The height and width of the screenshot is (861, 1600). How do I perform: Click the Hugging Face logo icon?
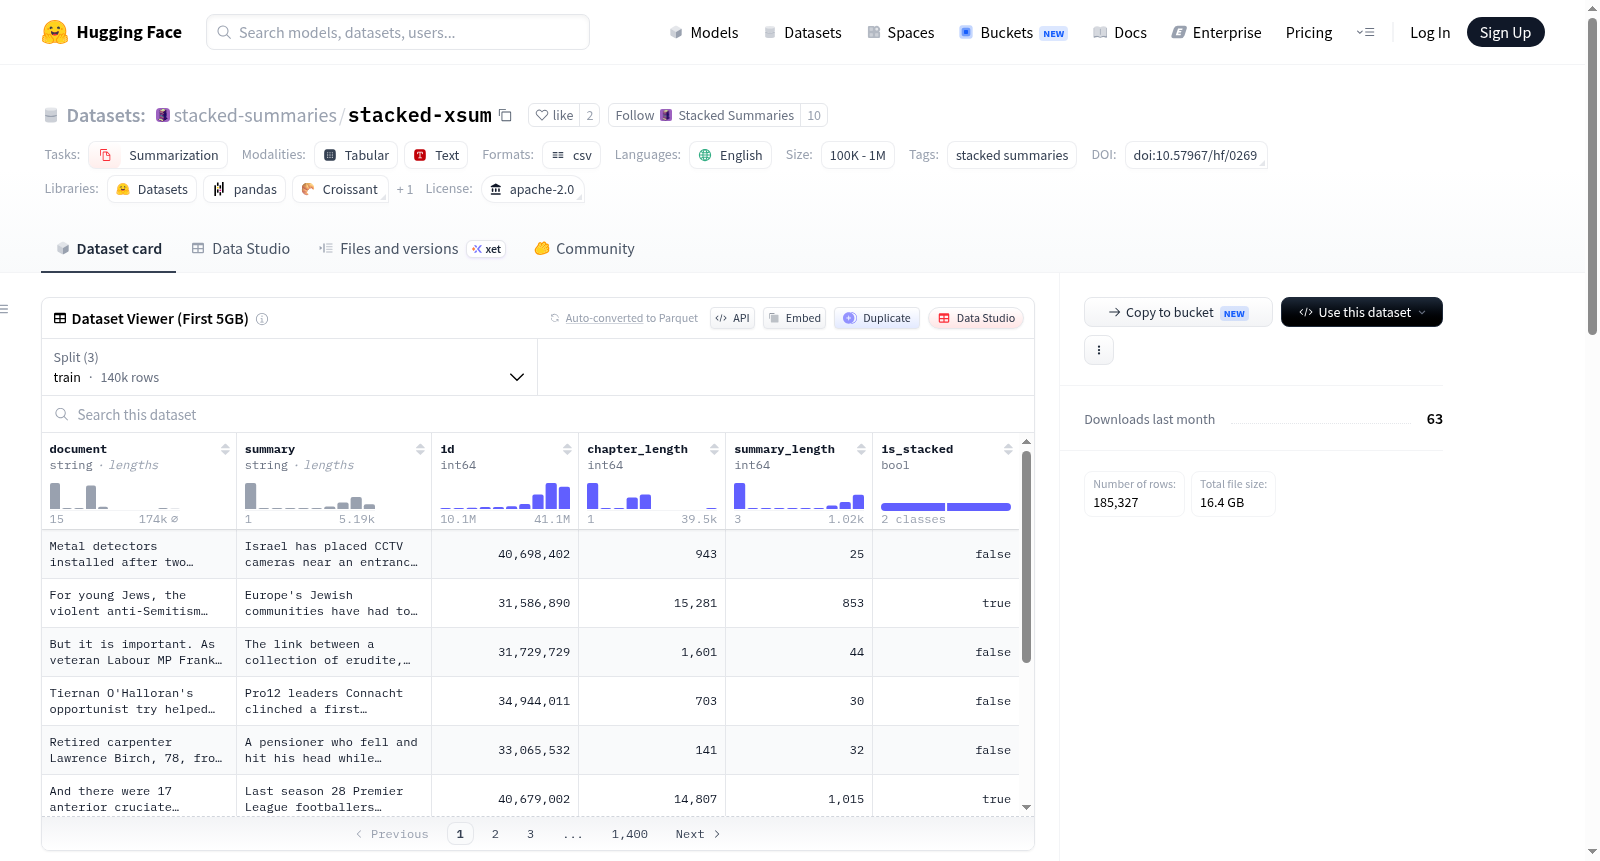(x=55, y=32)
